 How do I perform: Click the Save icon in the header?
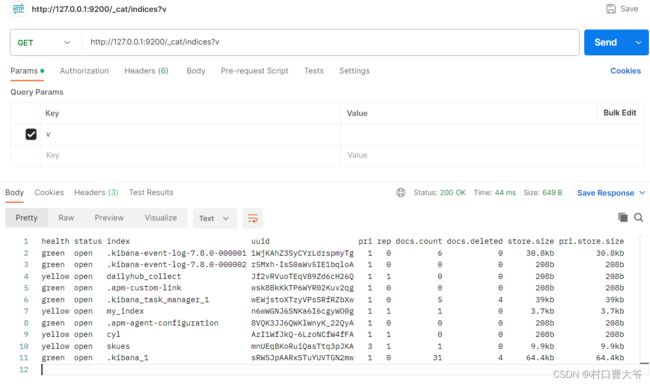coord(611,9)
